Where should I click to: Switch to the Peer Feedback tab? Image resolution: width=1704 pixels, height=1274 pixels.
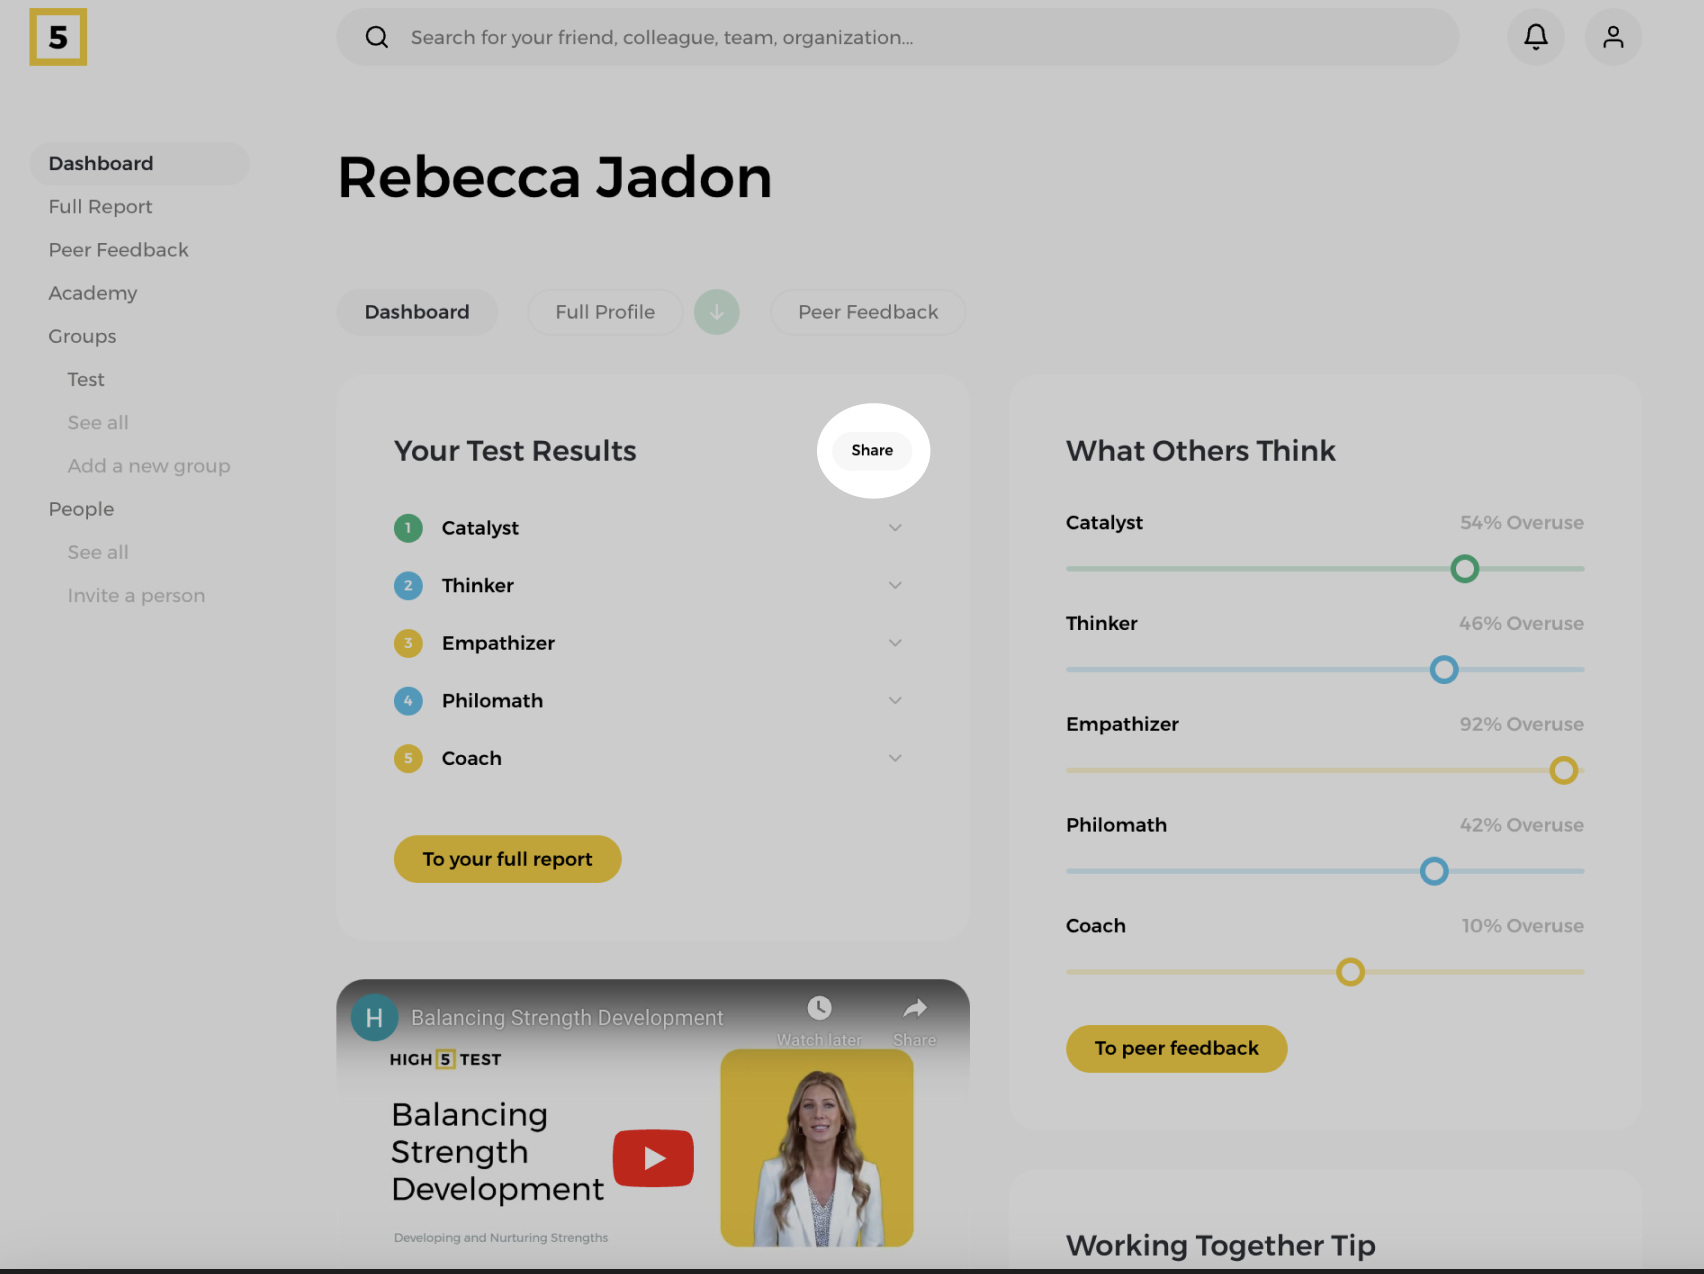(x=867, y=312)
